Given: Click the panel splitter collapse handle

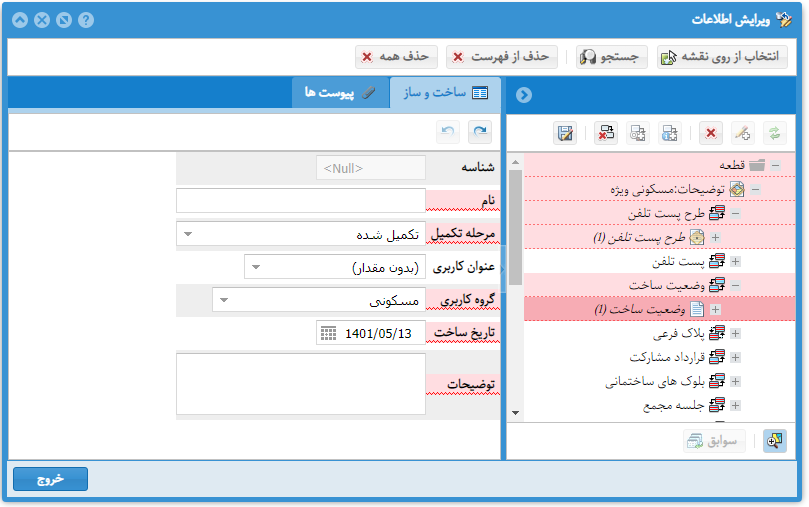Looking at the screenshot, I should tap(503, 268).
